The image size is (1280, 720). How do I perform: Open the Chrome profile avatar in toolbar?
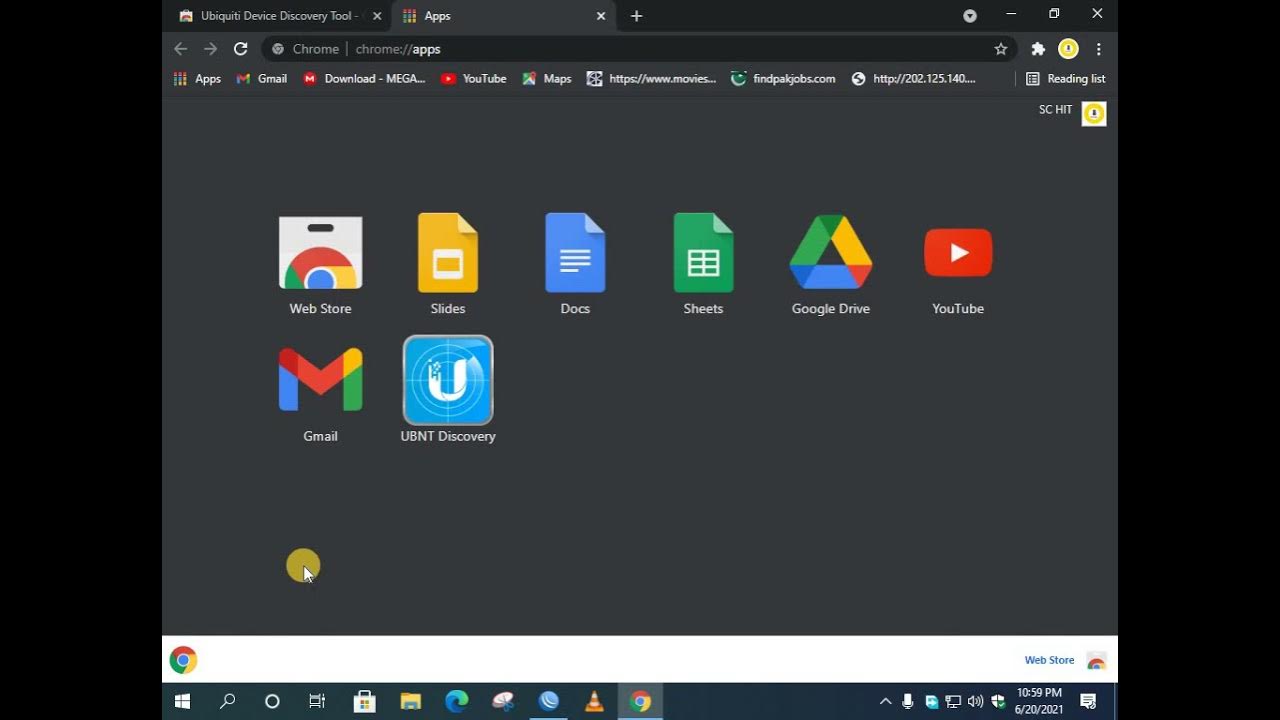click(1068, 49)
